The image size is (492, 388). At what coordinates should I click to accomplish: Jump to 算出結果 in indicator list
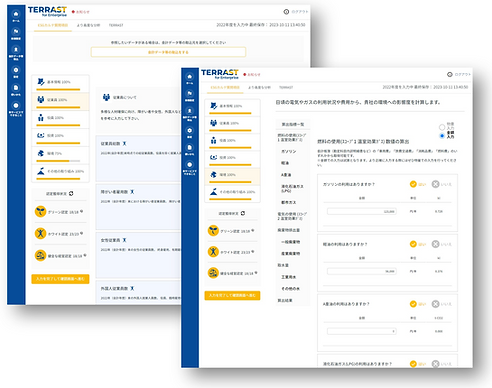[x=285, y=300]
